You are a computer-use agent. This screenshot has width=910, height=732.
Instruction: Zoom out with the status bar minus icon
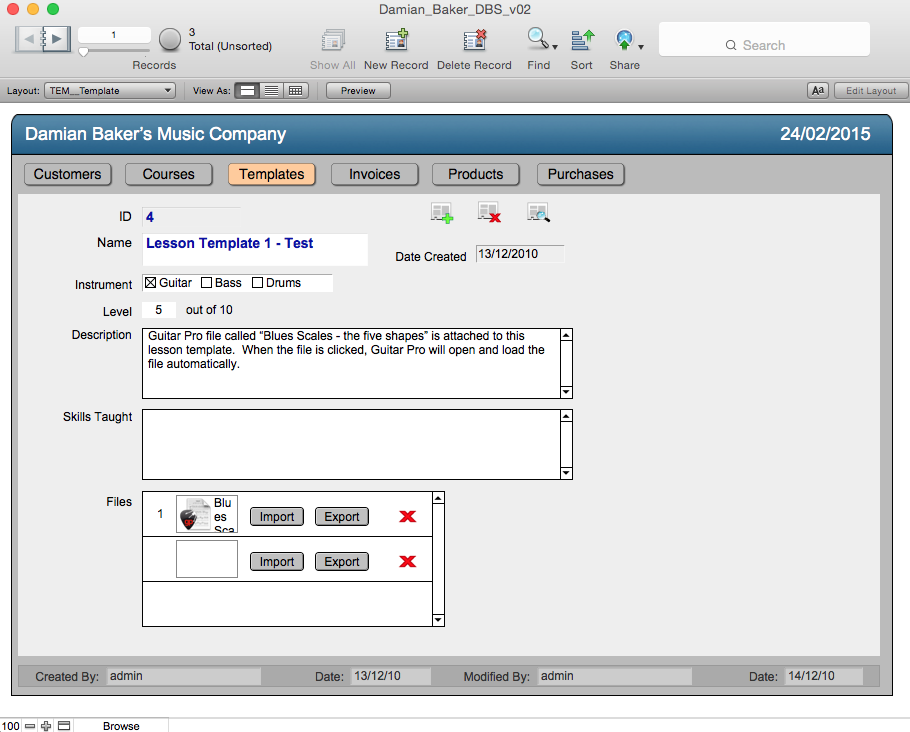coord(30,726)
